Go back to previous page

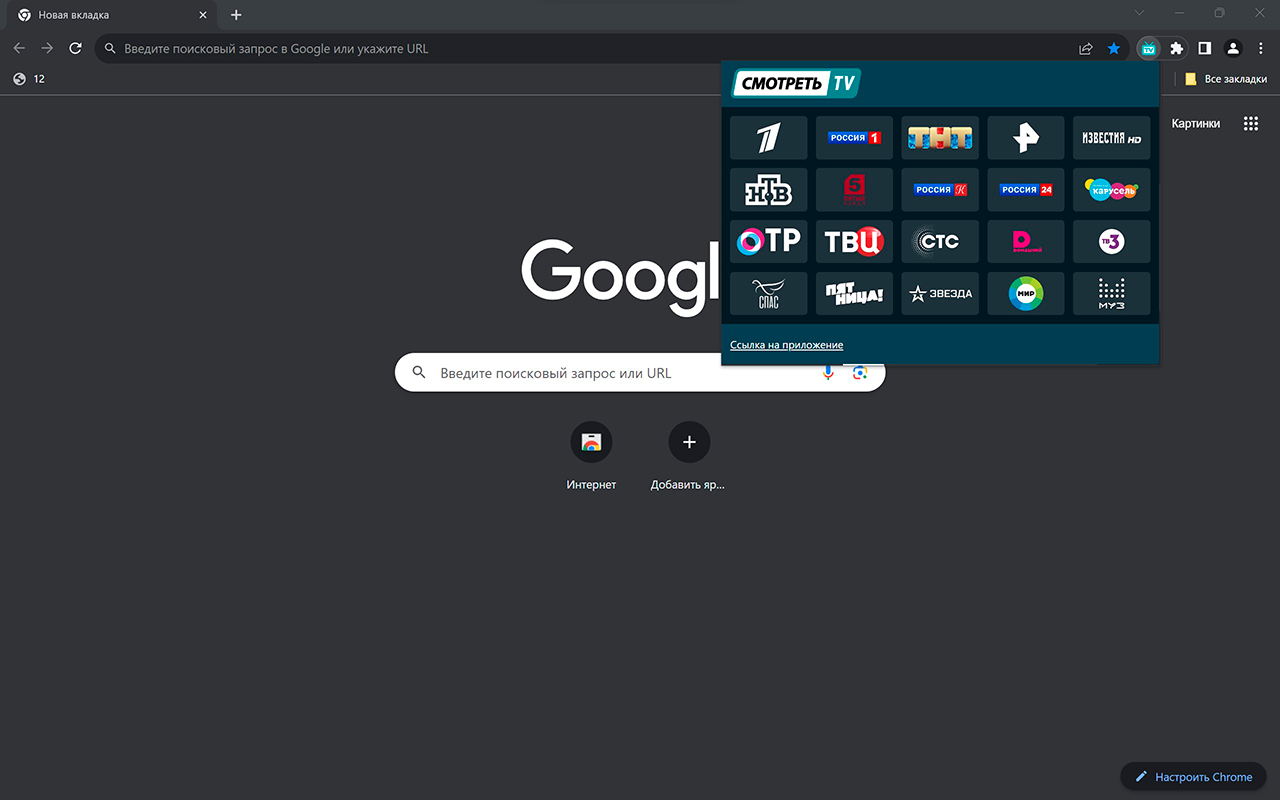[x=19, y=48]
